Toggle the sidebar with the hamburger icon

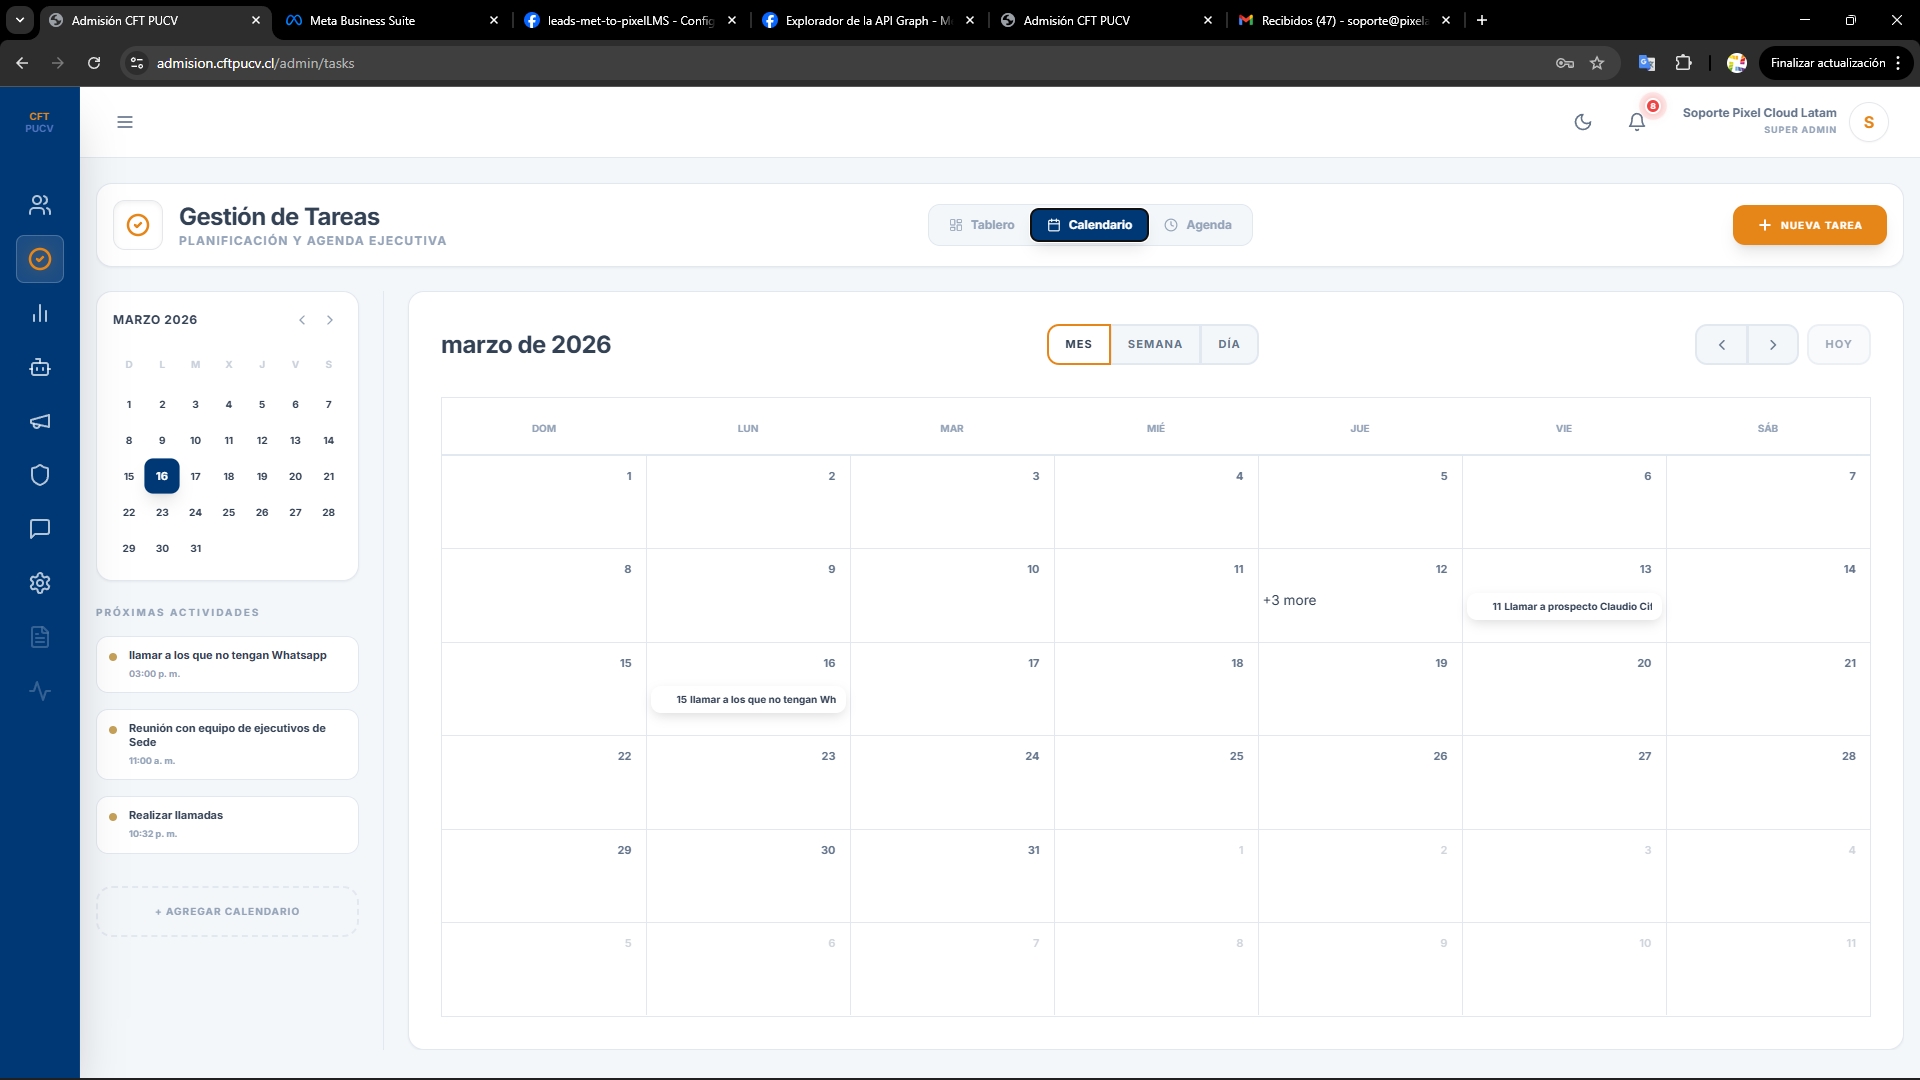[x=125, y=122]
